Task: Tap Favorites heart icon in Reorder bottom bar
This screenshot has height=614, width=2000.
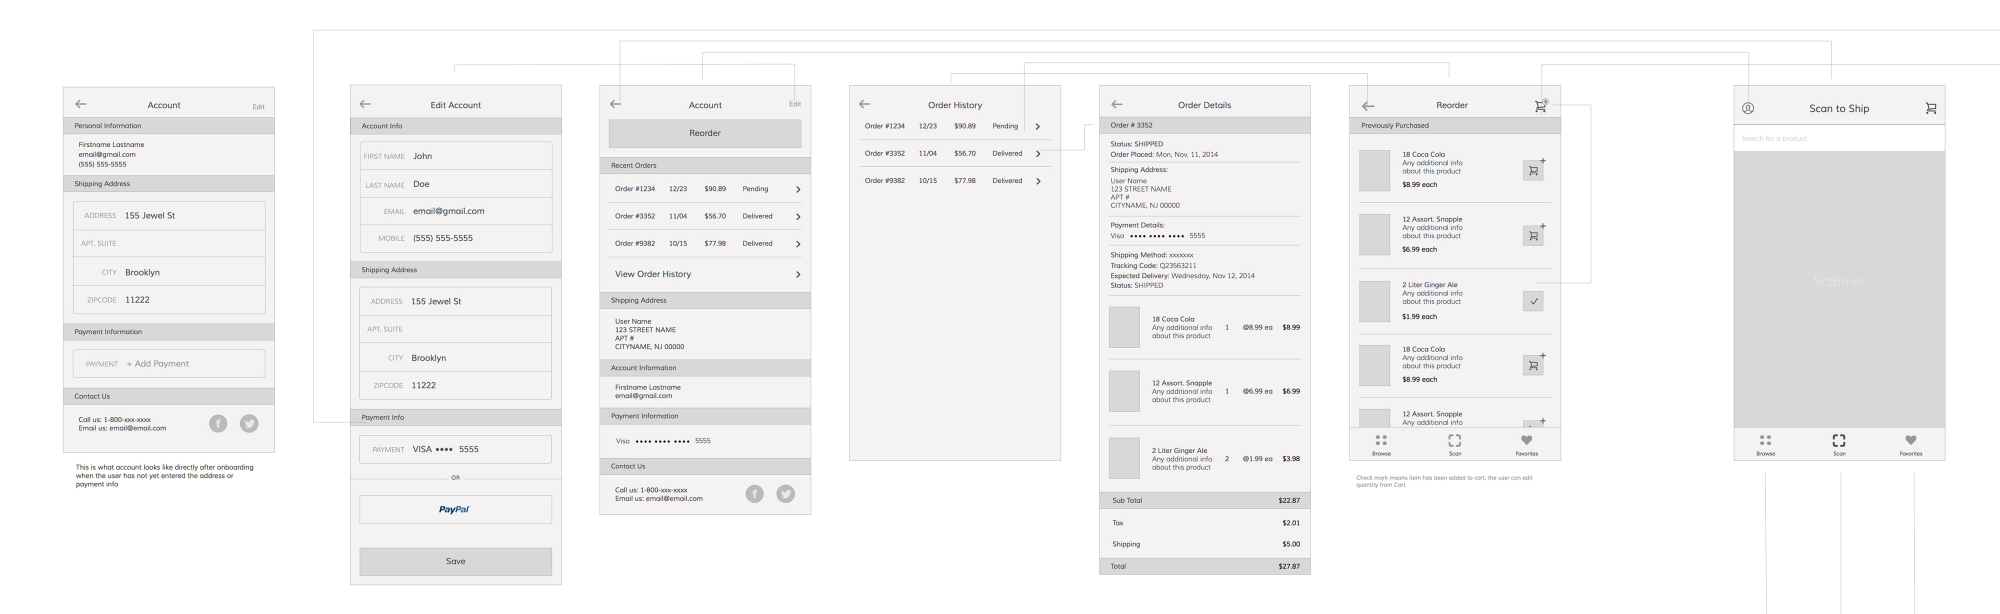Action: [x=1526, y=441]
